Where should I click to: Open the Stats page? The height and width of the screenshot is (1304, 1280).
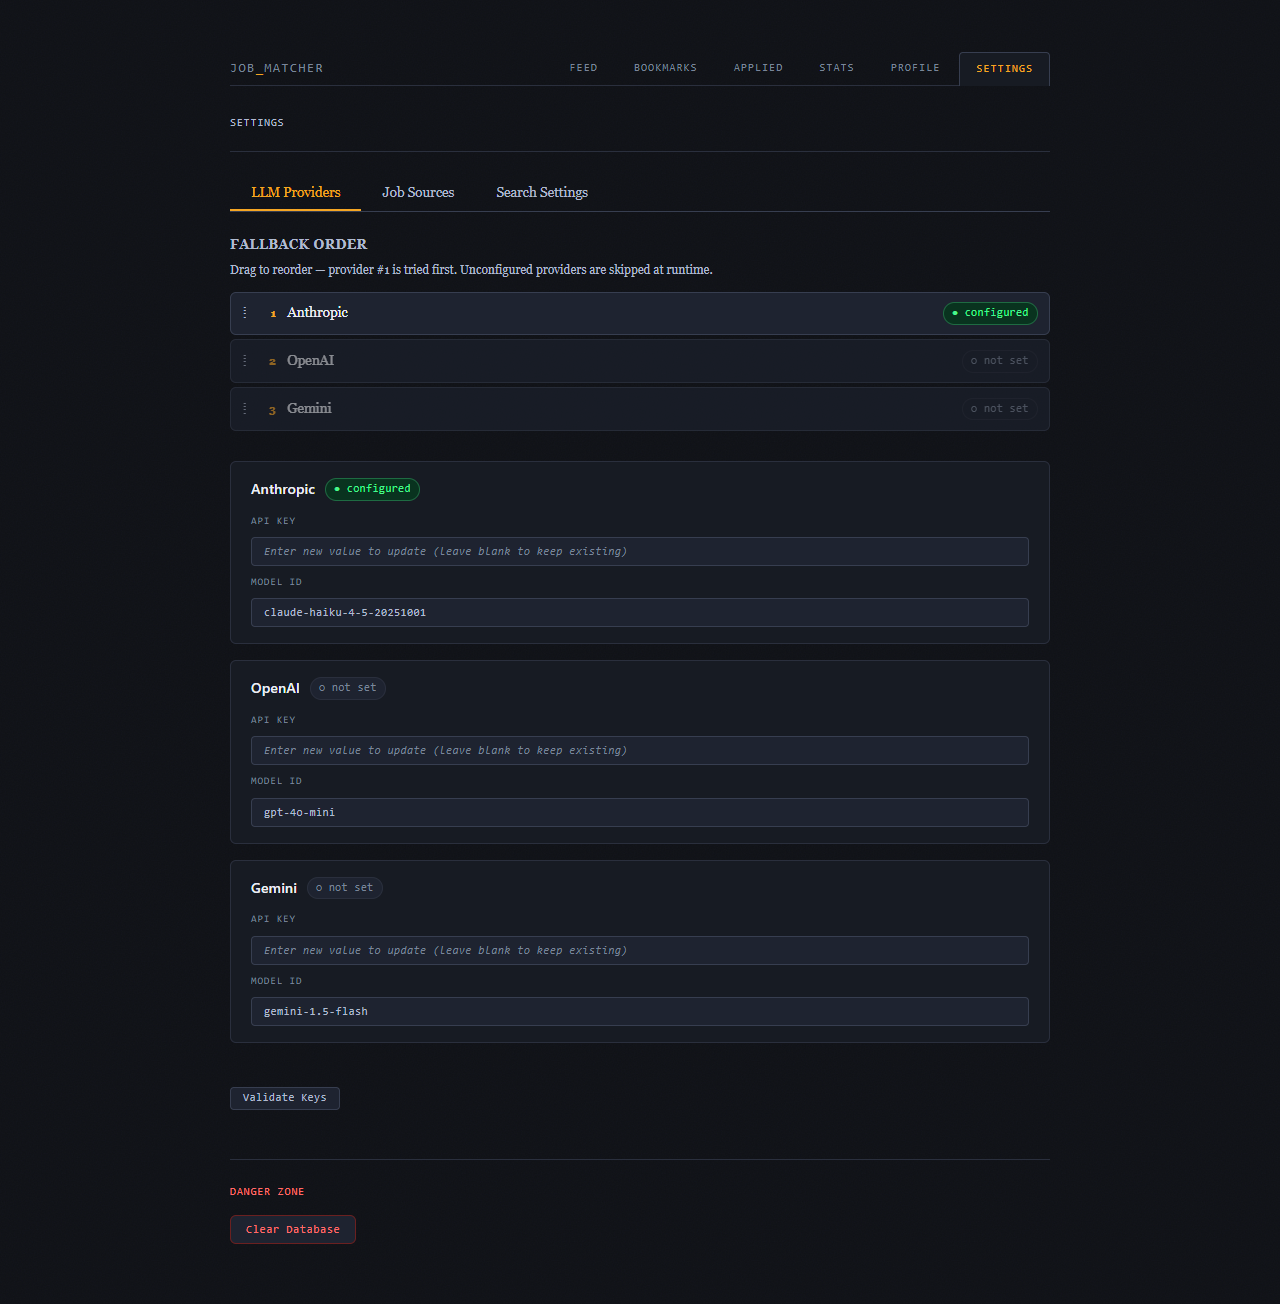(x=836, y=67)
